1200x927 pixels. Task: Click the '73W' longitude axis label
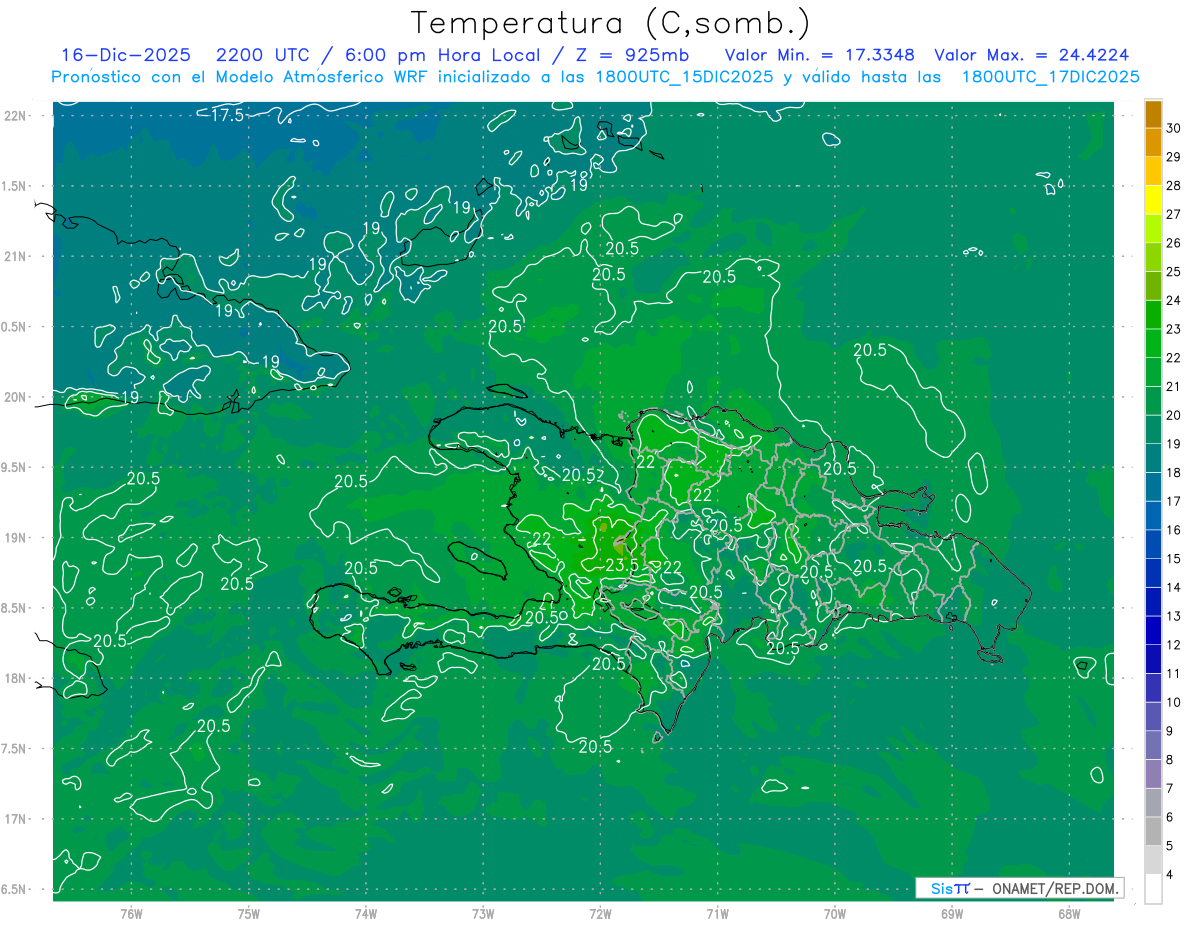click(x=483, y=914)
